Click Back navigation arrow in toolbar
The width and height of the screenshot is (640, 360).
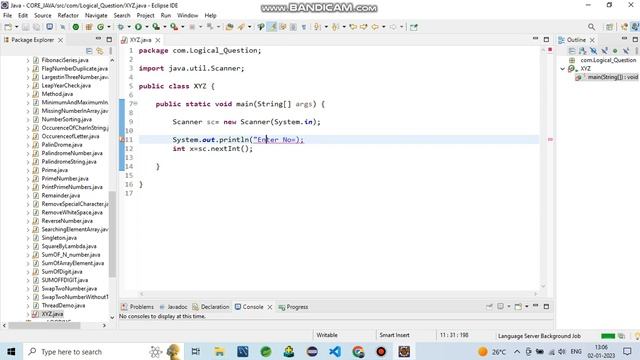[375, 27]
